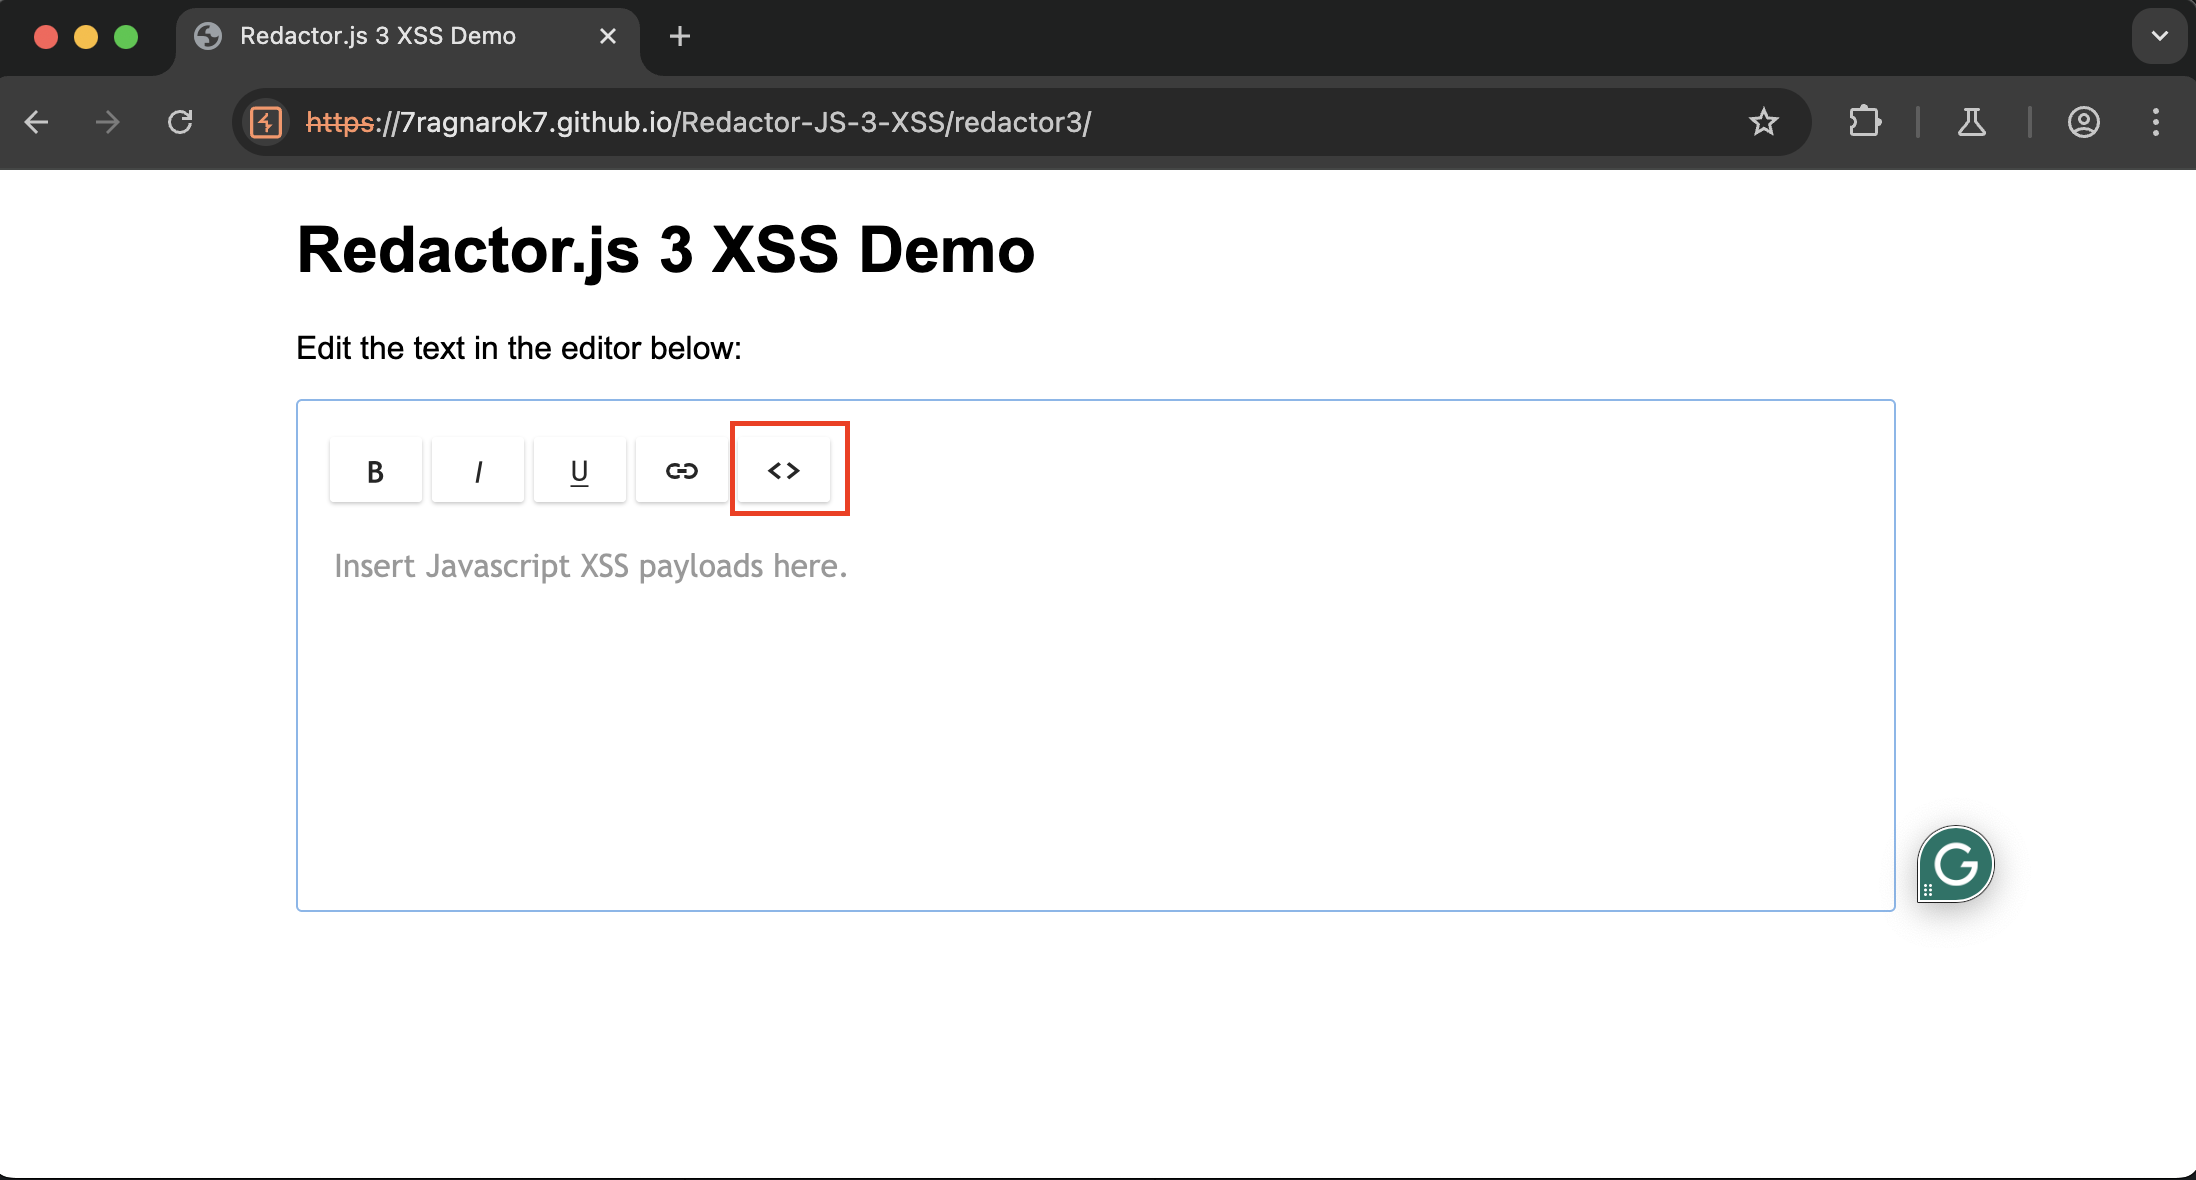This screenshot has height=1180, width=2196.
Task: Insert a link using chain icon
Action: (x=682, y=470)
